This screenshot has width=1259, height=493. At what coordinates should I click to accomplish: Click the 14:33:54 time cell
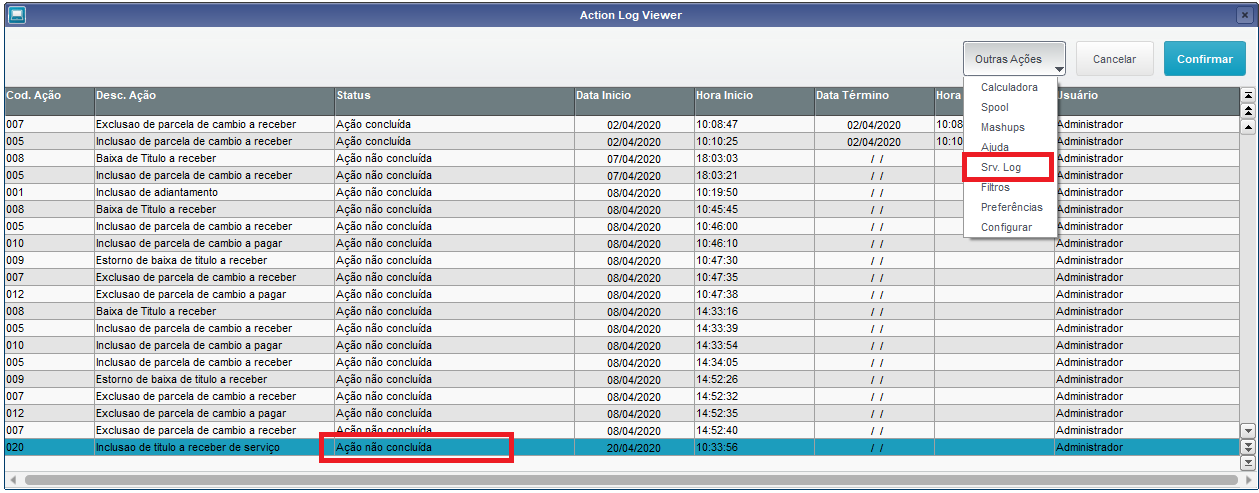[x=754, y=345]
